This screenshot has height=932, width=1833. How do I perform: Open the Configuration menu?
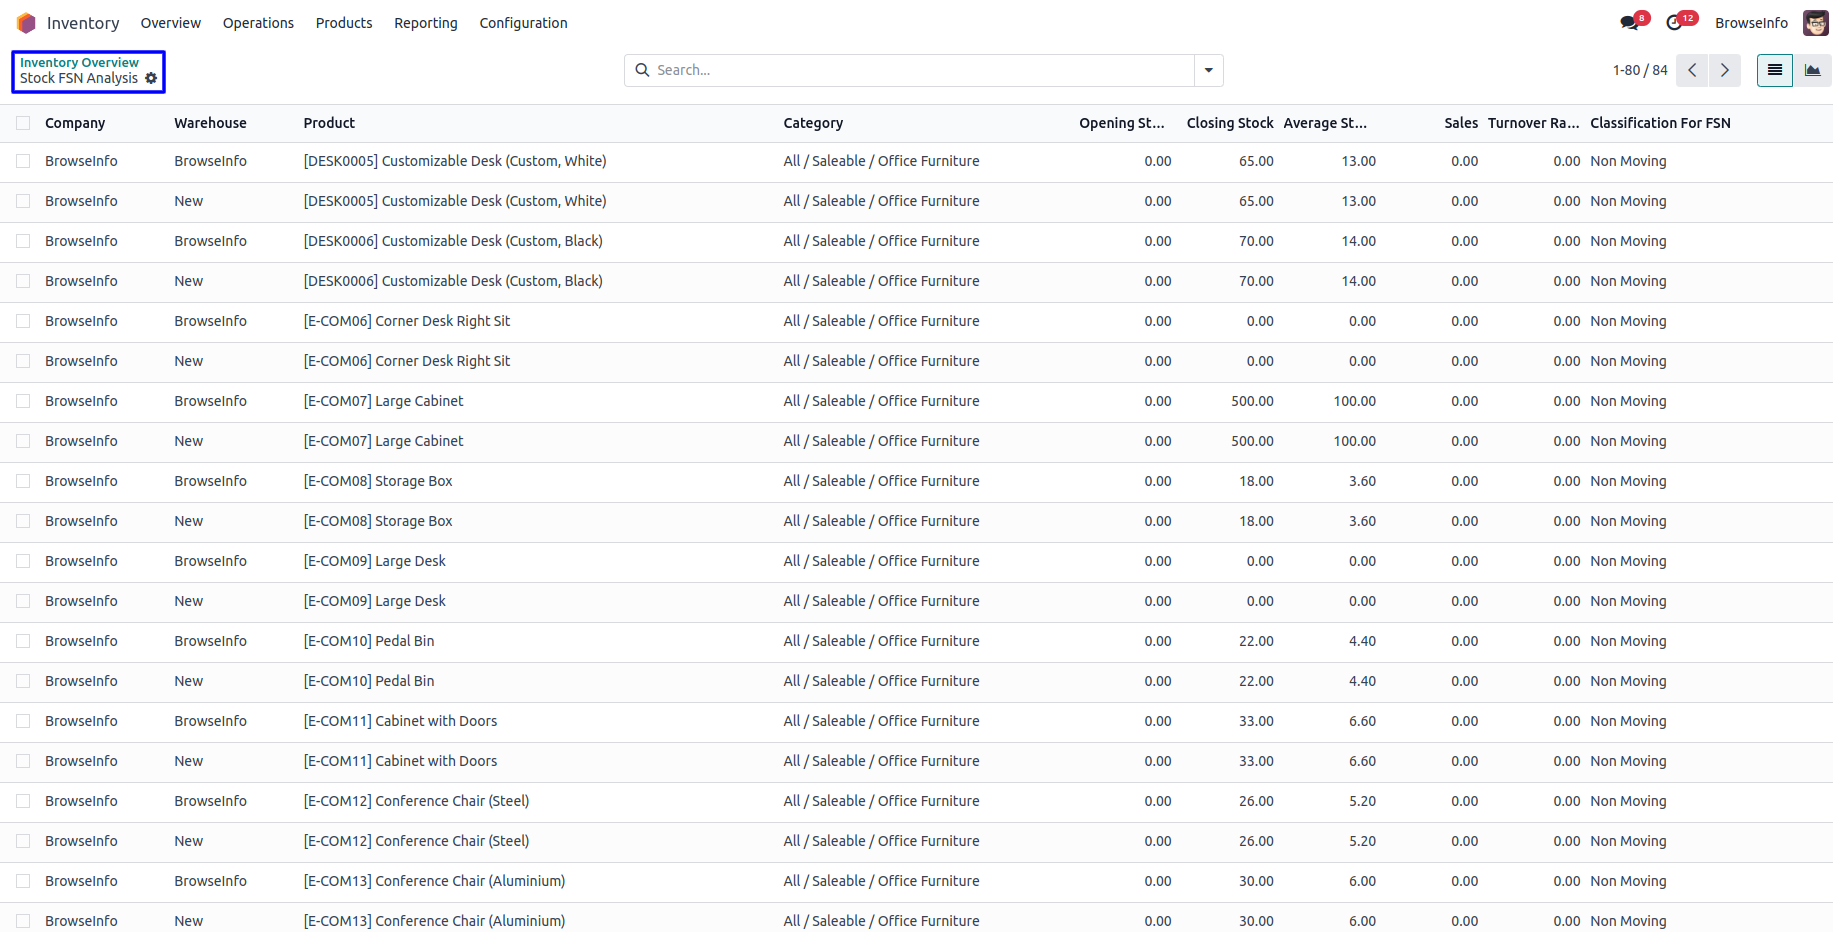pyautogui.click(x=523, y=23)
